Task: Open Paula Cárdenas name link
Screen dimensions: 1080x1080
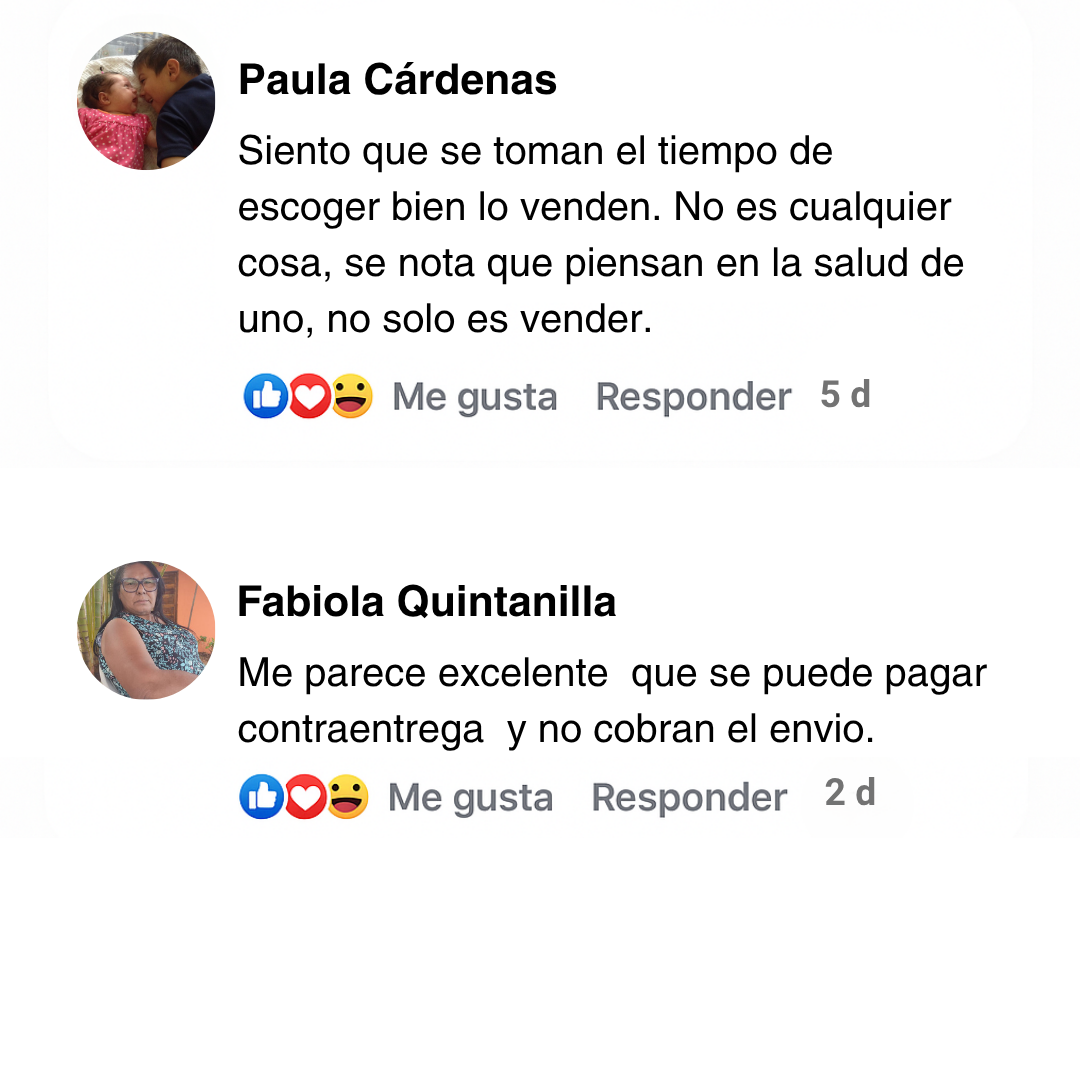Action: click(x=397, y=80)
